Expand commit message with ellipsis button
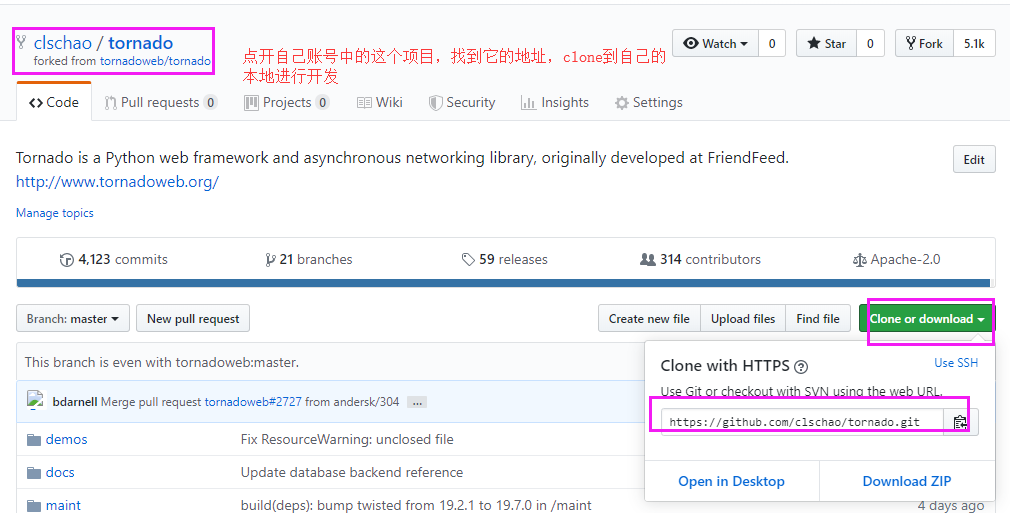Screen dimensions: 1010x513 coord(417,403)
